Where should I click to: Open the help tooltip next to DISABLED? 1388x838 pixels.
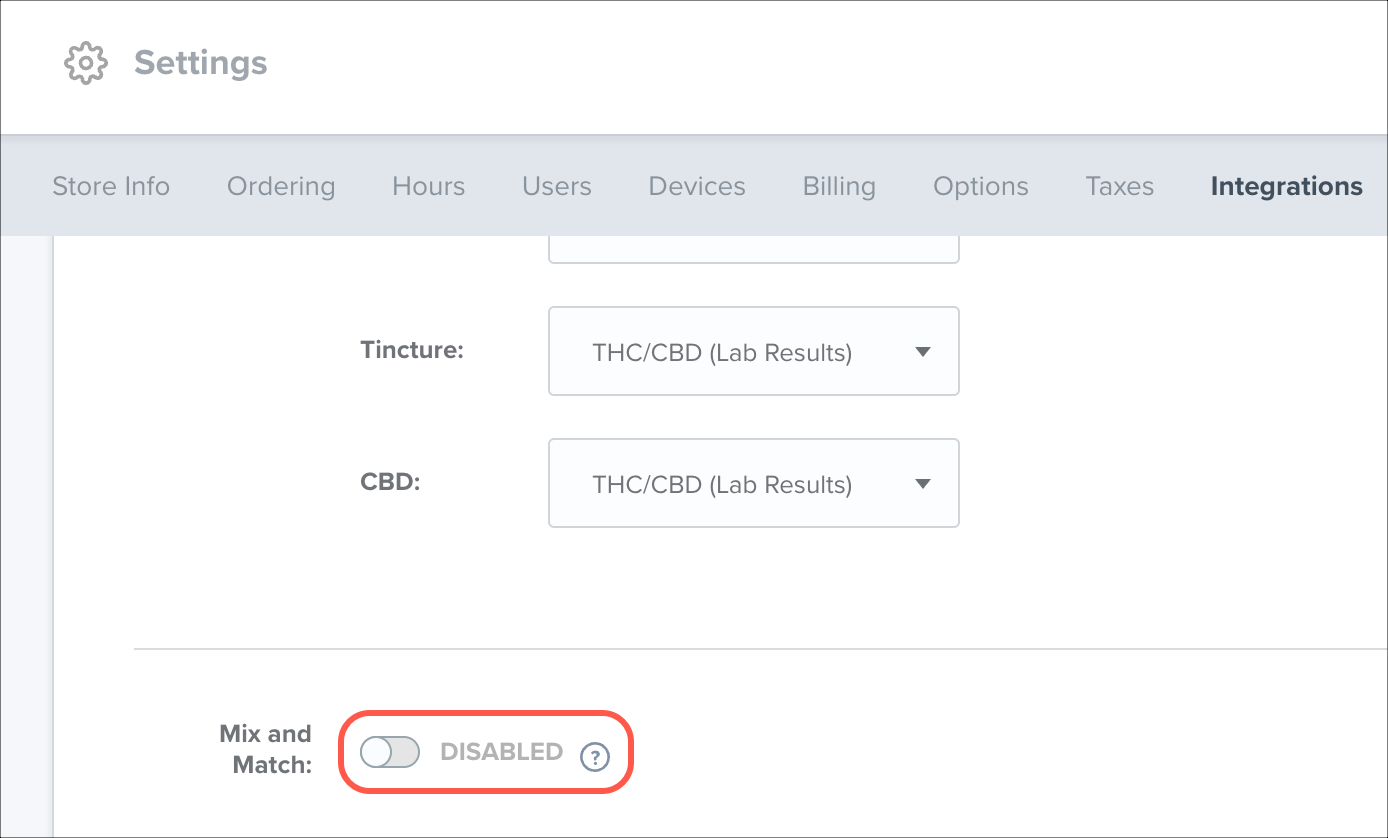594,758
